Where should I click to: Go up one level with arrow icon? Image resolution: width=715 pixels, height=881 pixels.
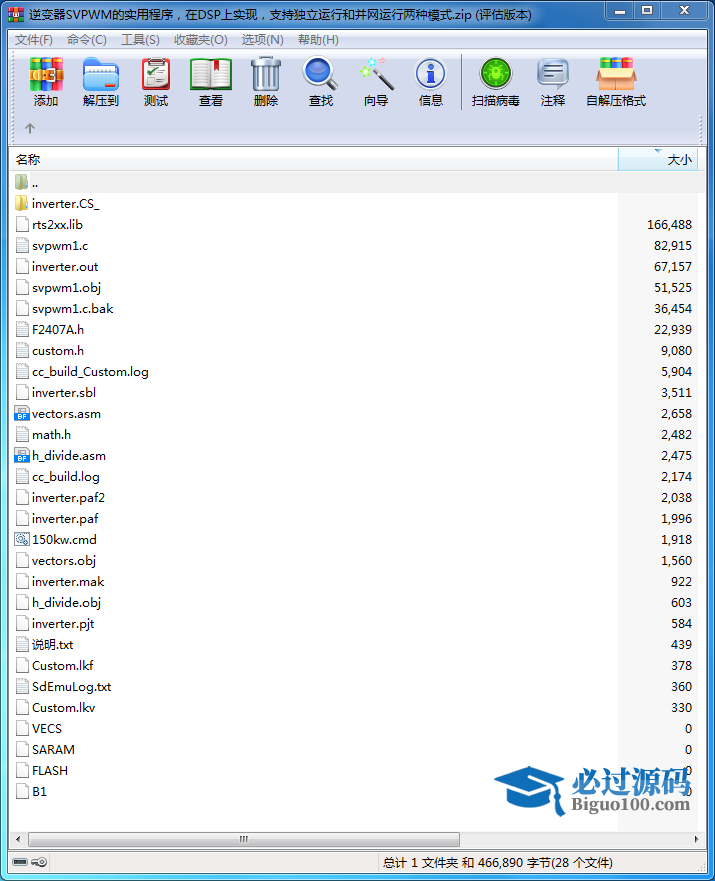pyautogui.click(x=30, y=129)
